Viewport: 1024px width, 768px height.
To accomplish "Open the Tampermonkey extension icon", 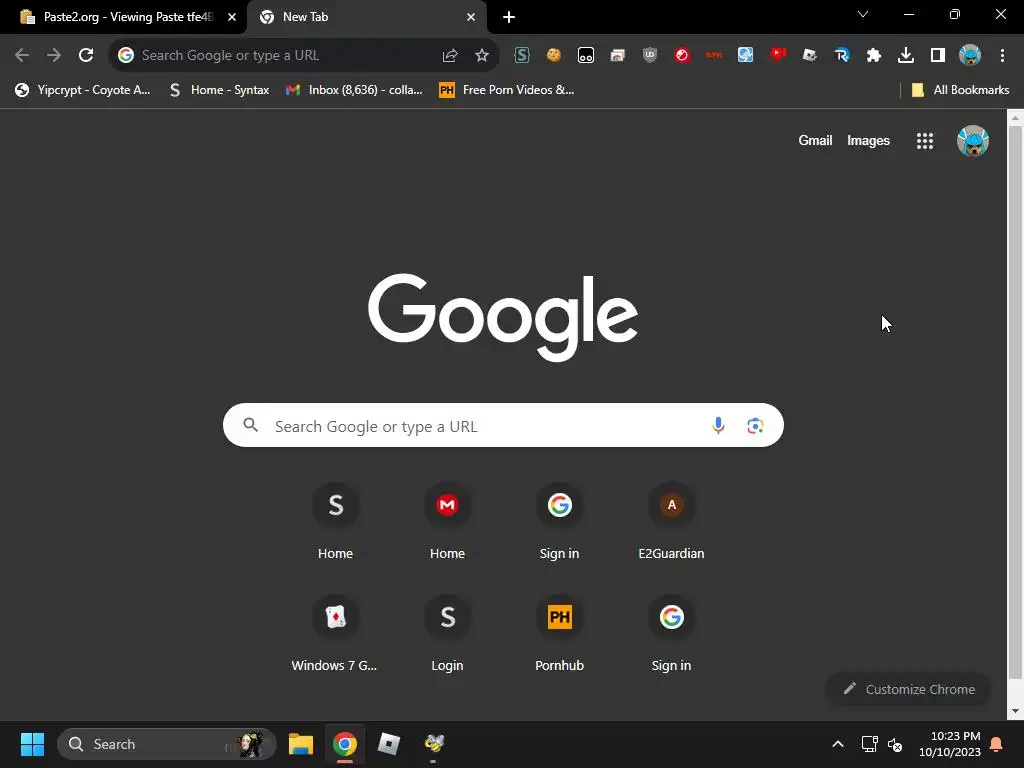I will pos(586,56).
